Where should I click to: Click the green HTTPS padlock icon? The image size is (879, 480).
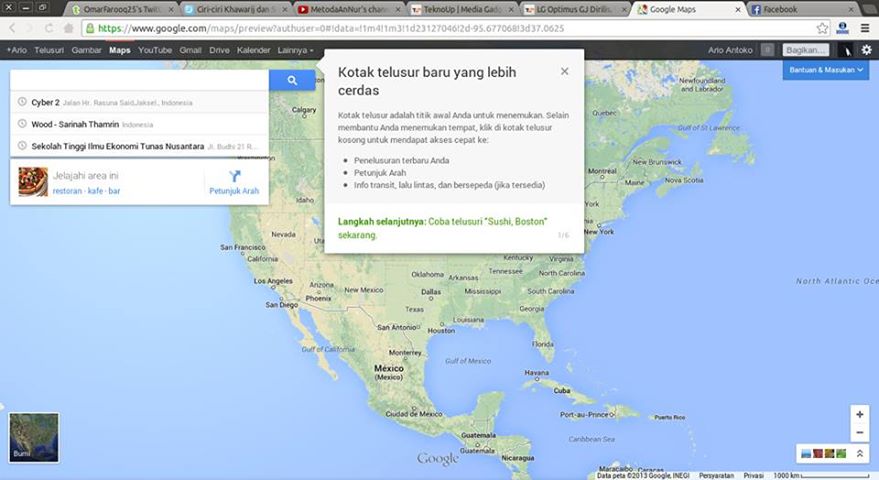tap(90, 28)
